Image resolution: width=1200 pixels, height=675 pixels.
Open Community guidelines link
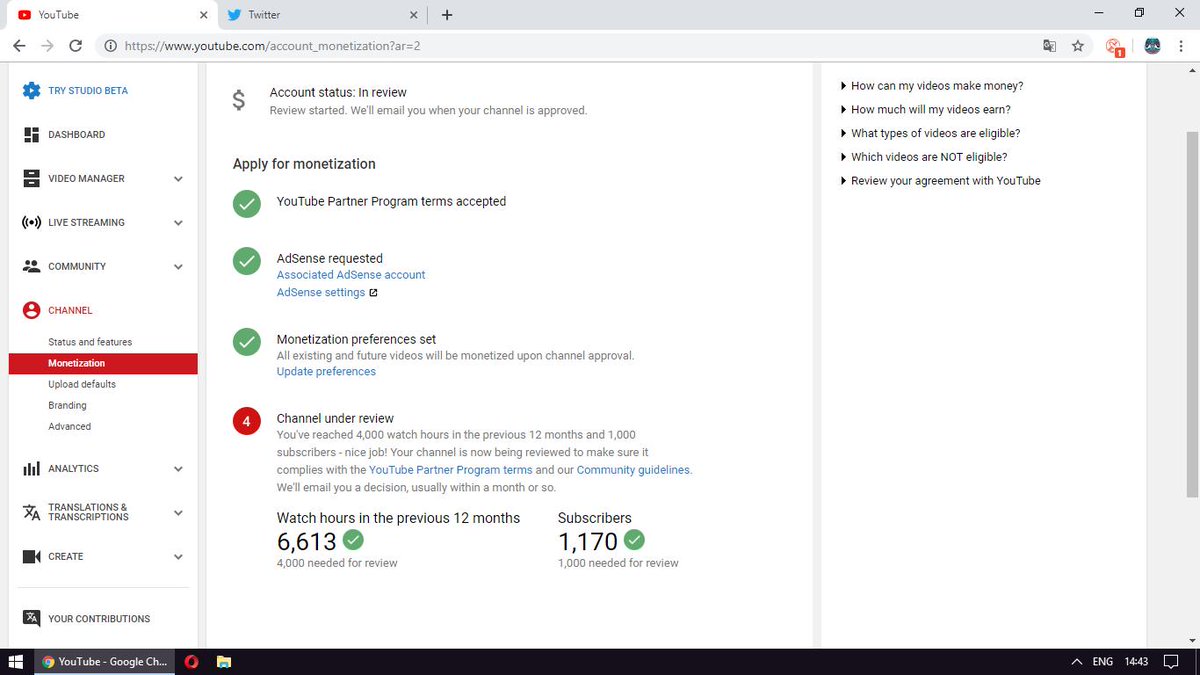pyautogui.click(x=633, y=470)
